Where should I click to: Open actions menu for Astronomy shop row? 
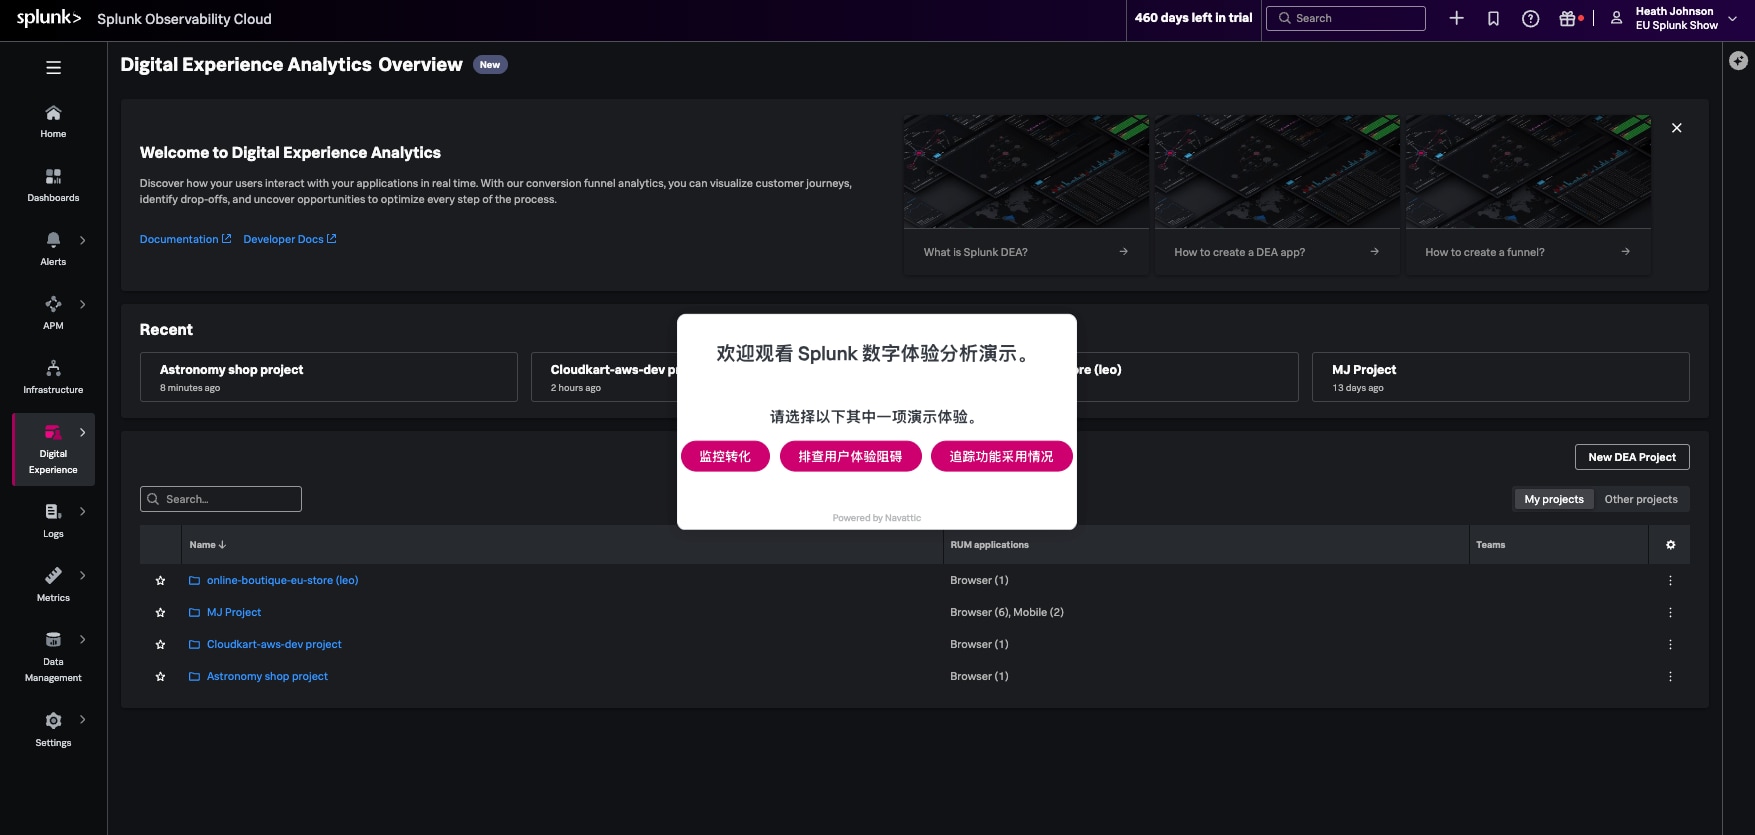1670,677
